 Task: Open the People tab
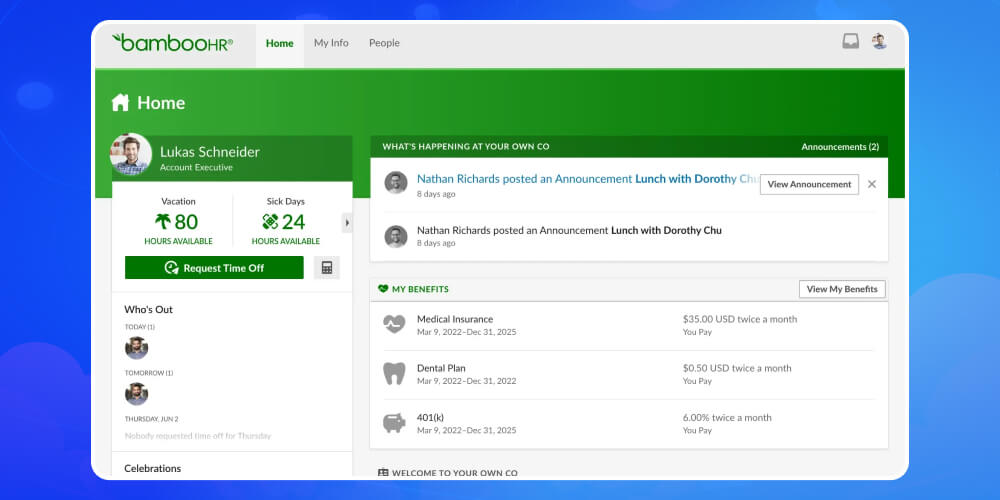(x=385, y=43)
